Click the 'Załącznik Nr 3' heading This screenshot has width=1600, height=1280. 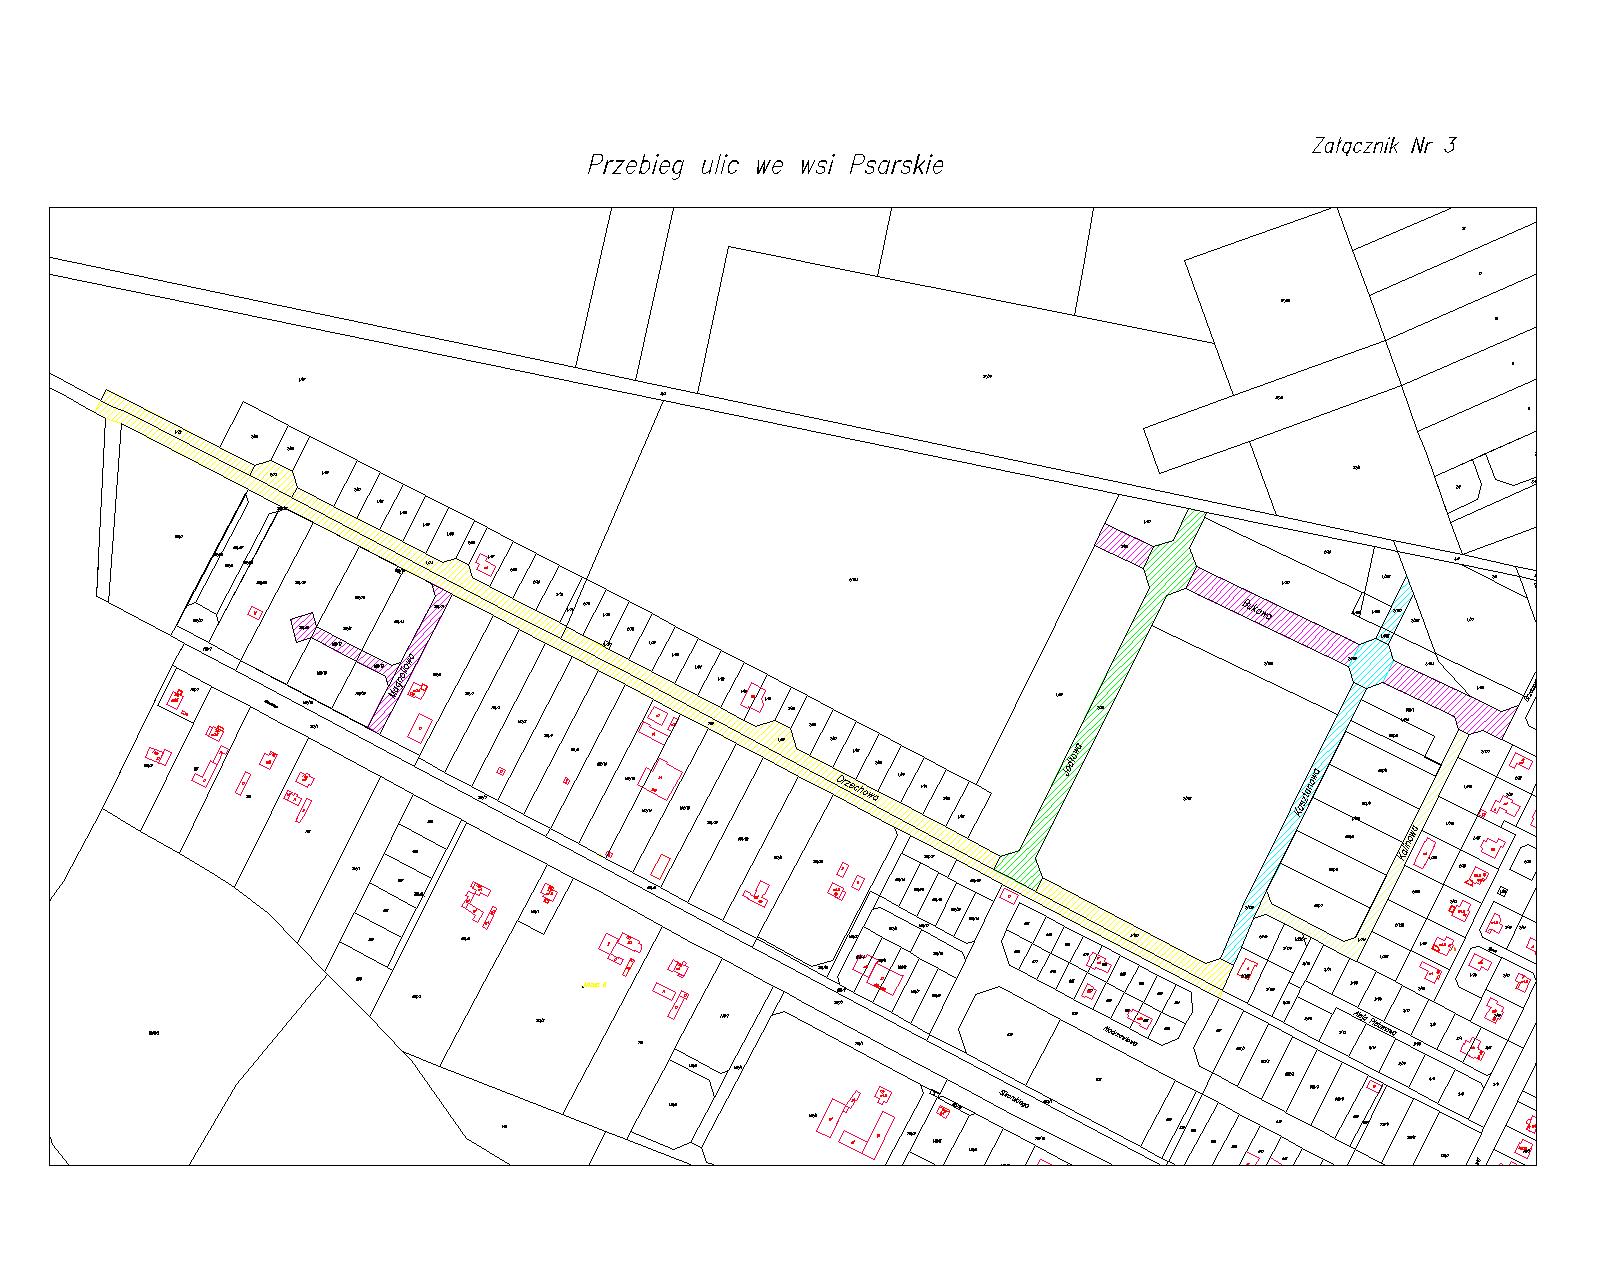click(1383, 146)
